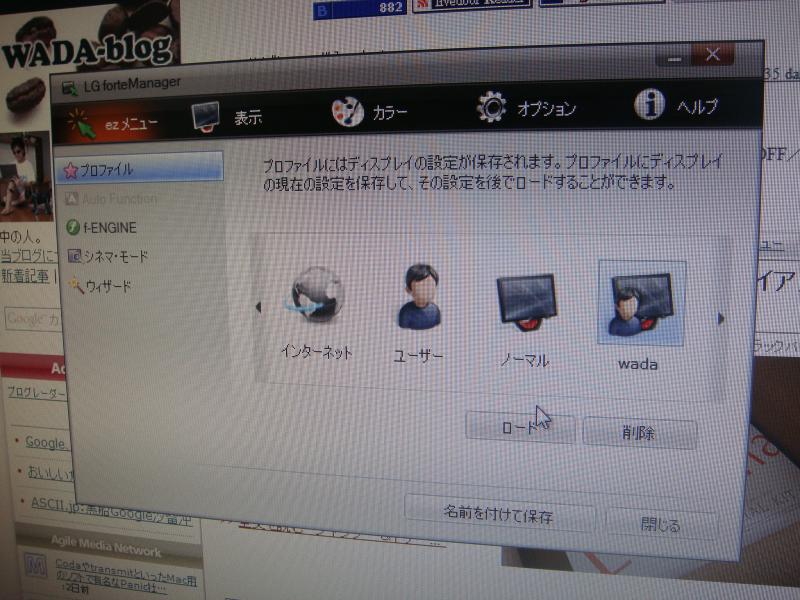Open the カラー palette icon
The height and width of the screenshot is (600, 800).
[x=349, y=108]
